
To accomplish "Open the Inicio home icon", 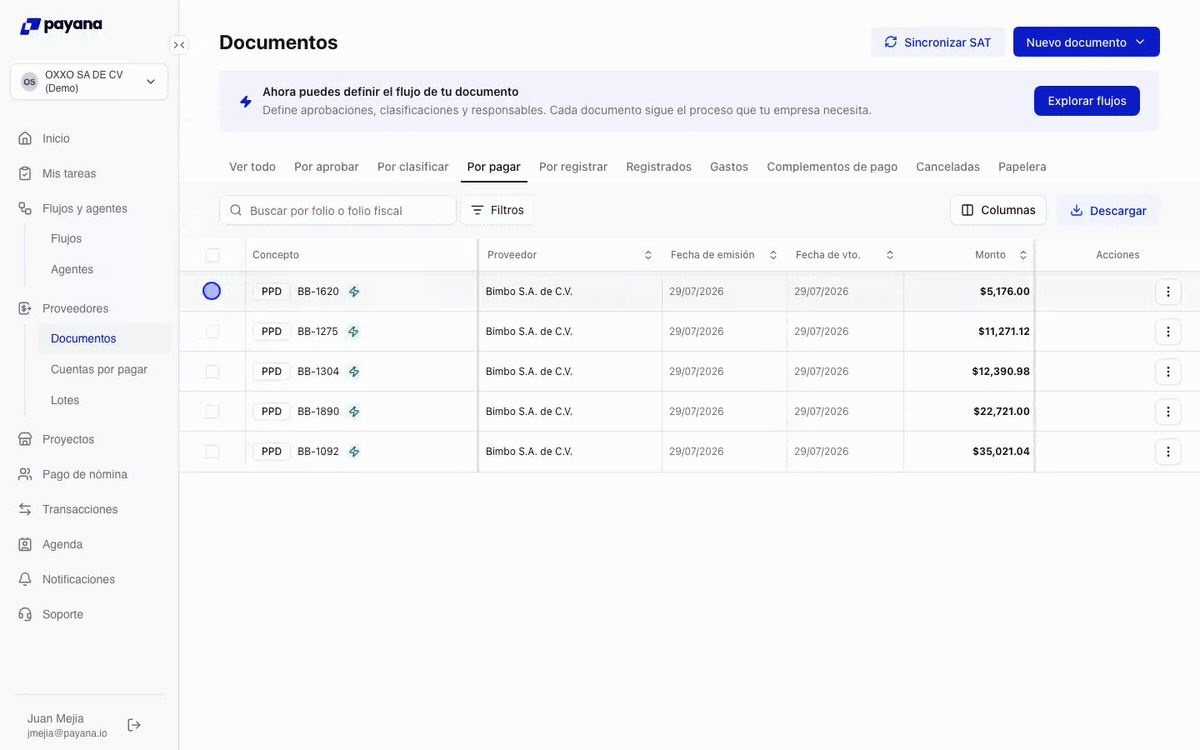I will 25,138.
